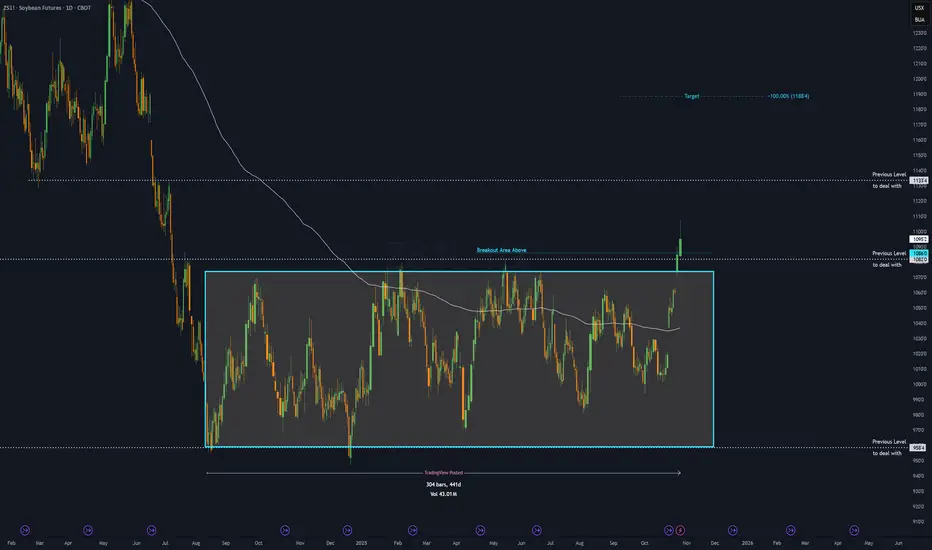Open event marker between Apr and May 2024
The height and width of the screenshot is (550, 932).
pos(88,530)
